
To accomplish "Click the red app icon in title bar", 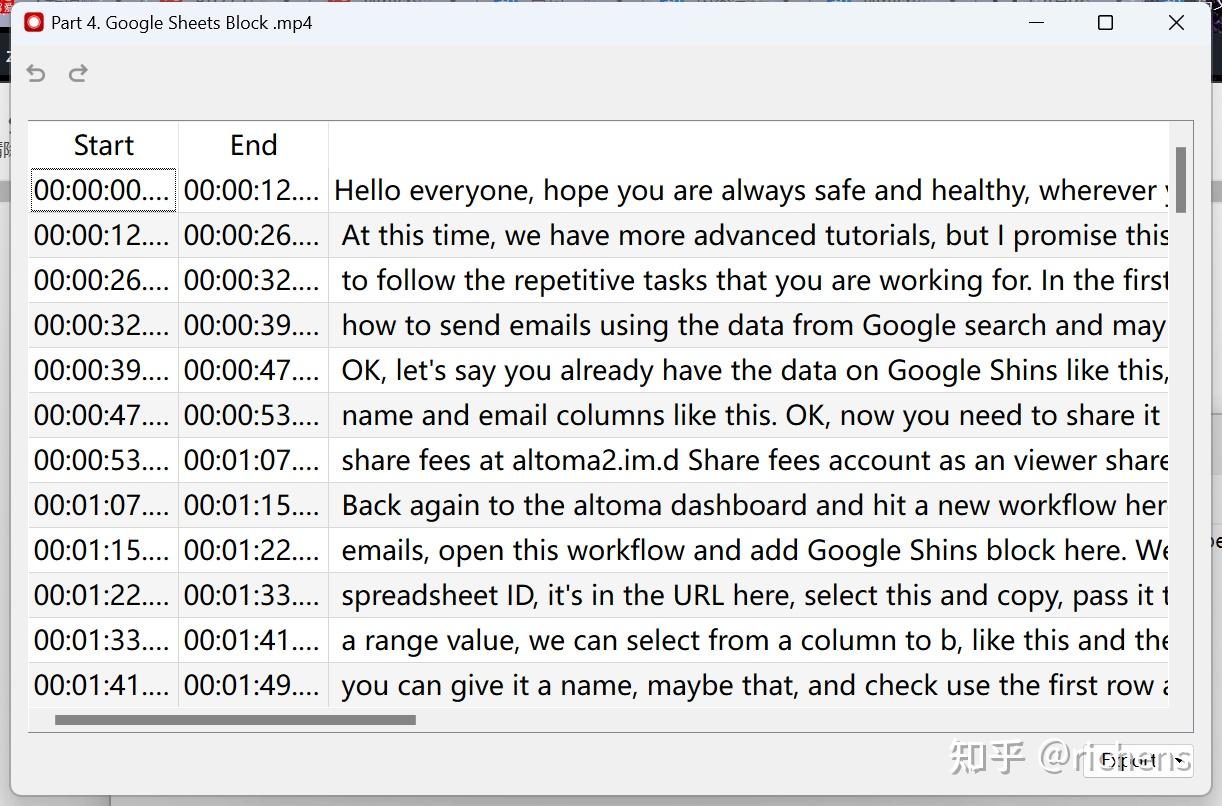I will (33, 21).
